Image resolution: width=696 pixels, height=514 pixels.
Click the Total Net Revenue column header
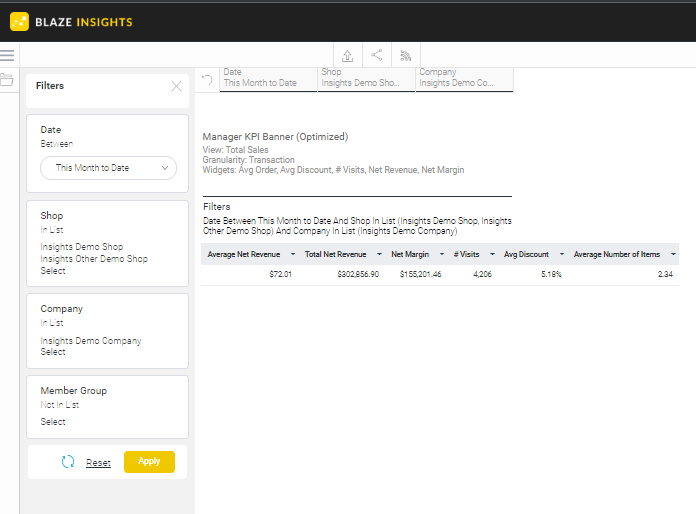[x=336, y=254]
